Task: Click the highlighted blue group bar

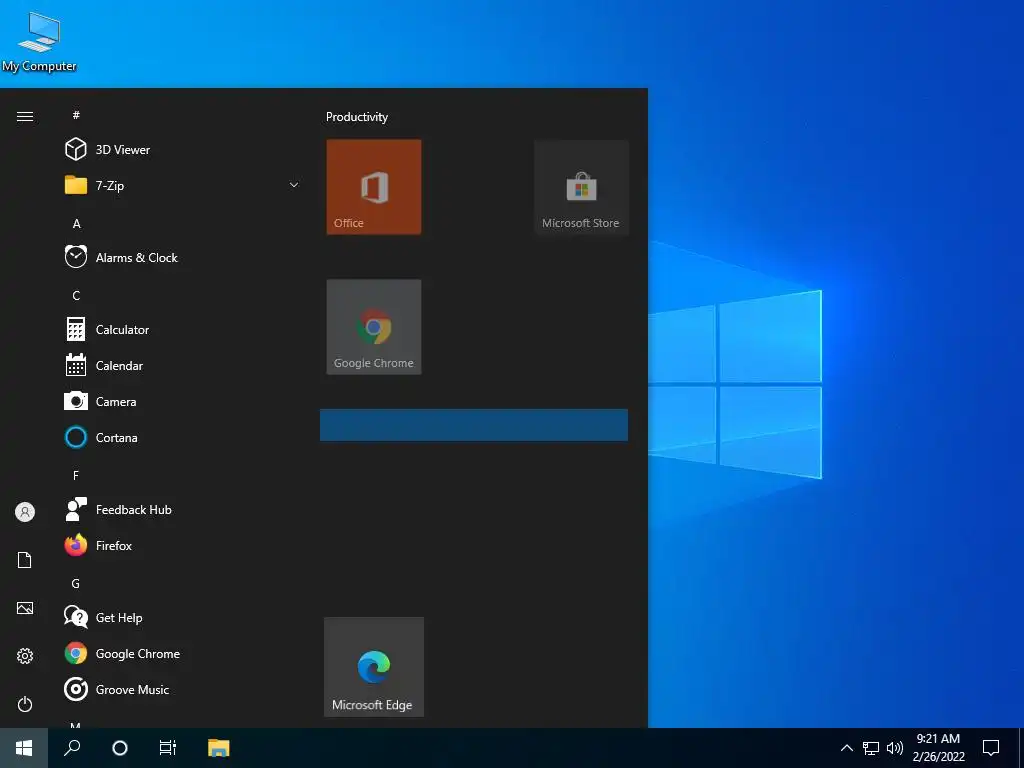Action: (474, 425)
